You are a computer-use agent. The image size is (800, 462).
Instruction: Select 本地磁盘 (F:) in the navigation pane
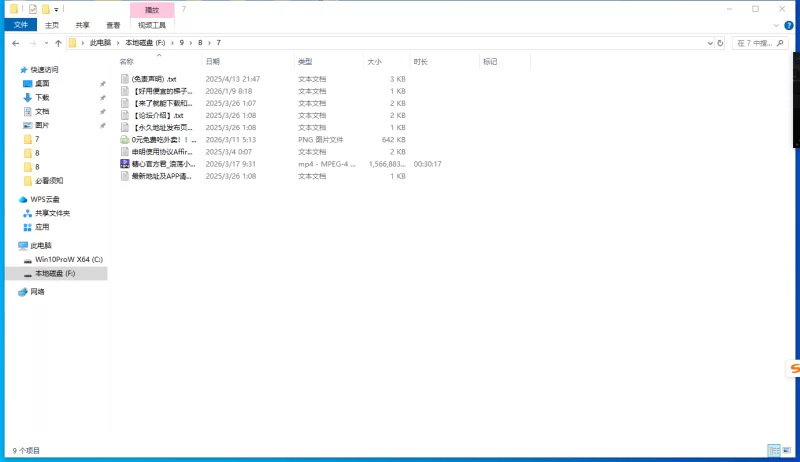pyautogui.click(x=55, y=273)
